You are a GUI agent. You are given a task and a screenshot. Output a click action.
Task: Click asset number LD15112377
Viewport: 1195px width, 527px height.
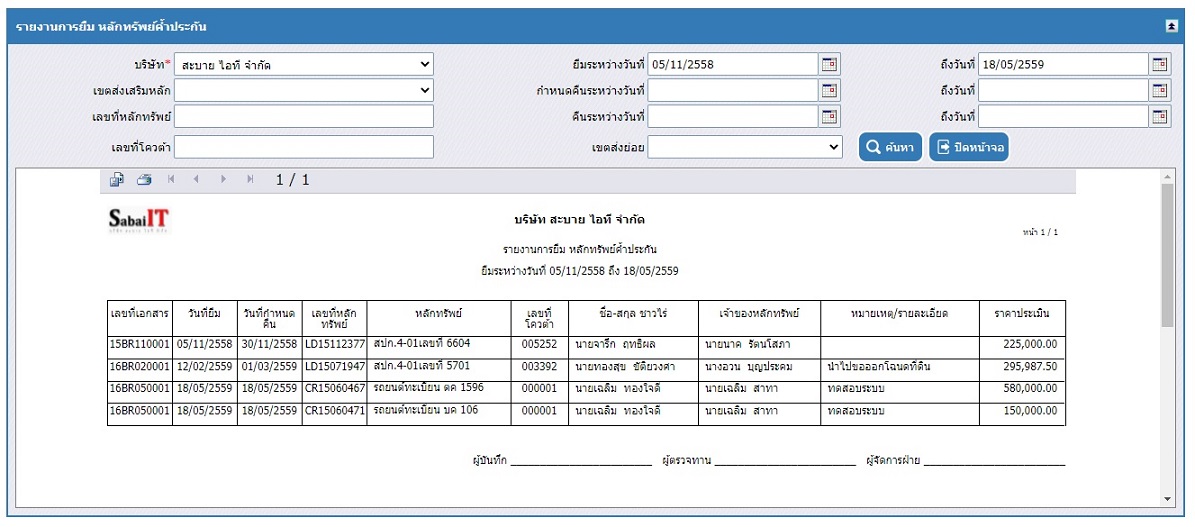tap(335, 344)
